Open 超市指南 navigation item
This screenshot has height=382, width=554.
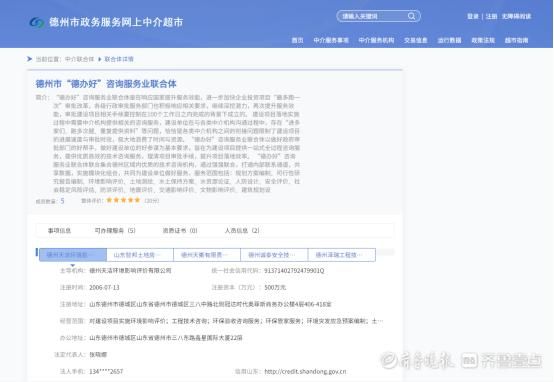tap(517, 40)
